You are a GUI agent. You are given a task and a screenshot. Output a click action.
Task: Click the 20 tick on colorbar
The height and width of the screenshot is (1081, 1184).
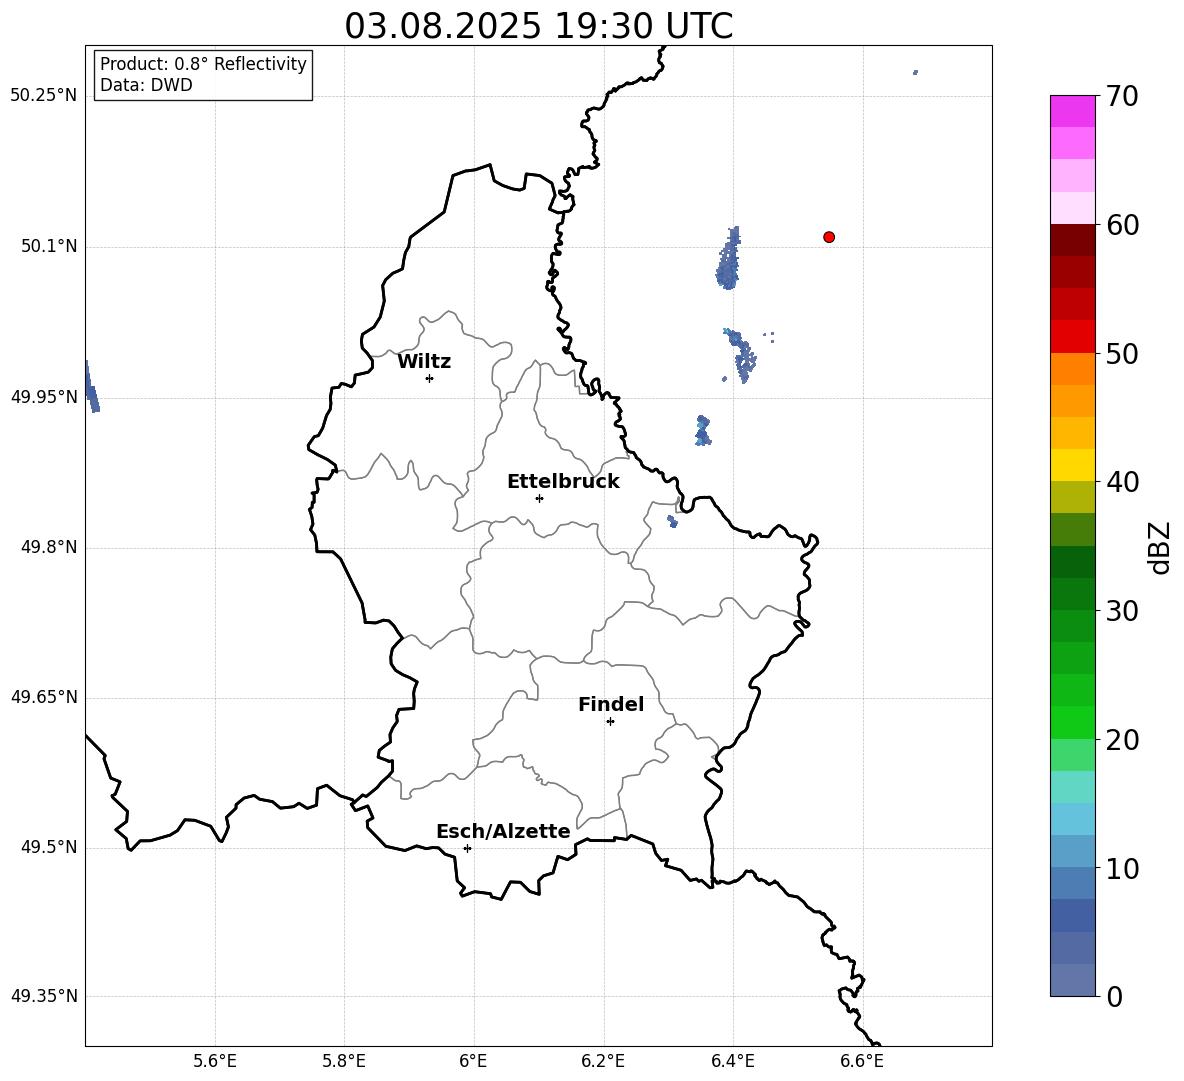pyautogui.click(x=1122, y=740)
